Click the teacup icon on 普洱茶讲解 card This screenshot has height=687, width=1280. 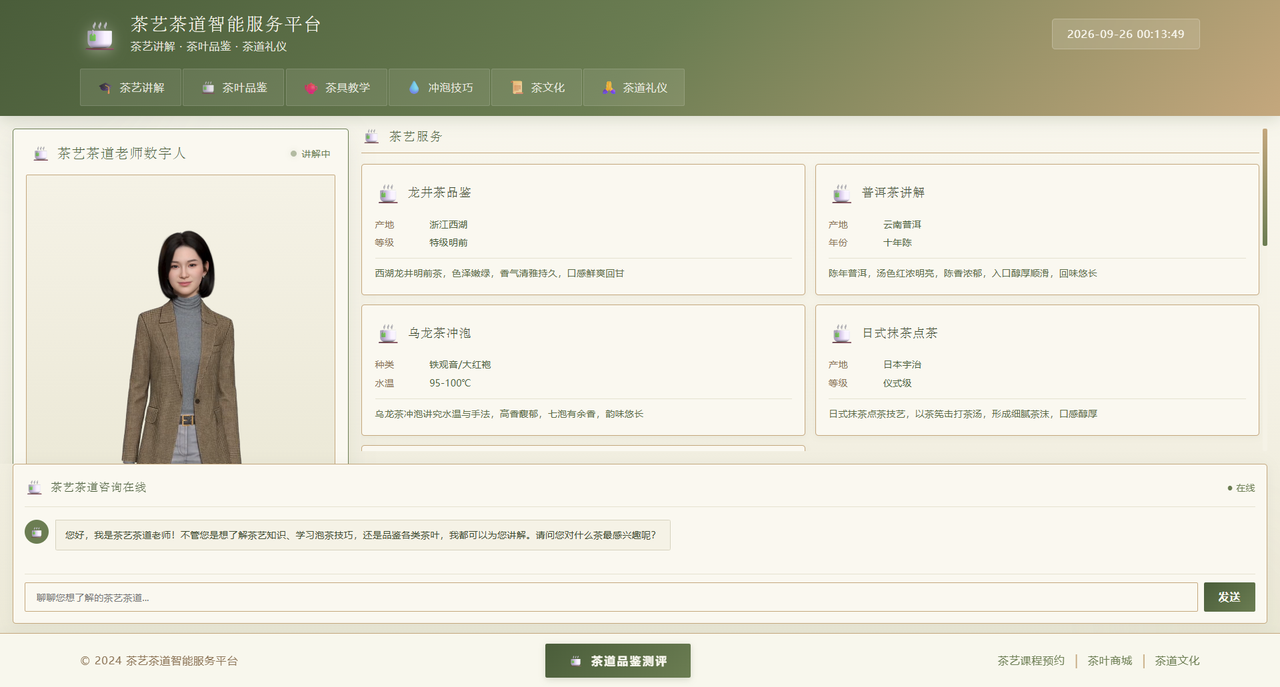tap(842, 193)
